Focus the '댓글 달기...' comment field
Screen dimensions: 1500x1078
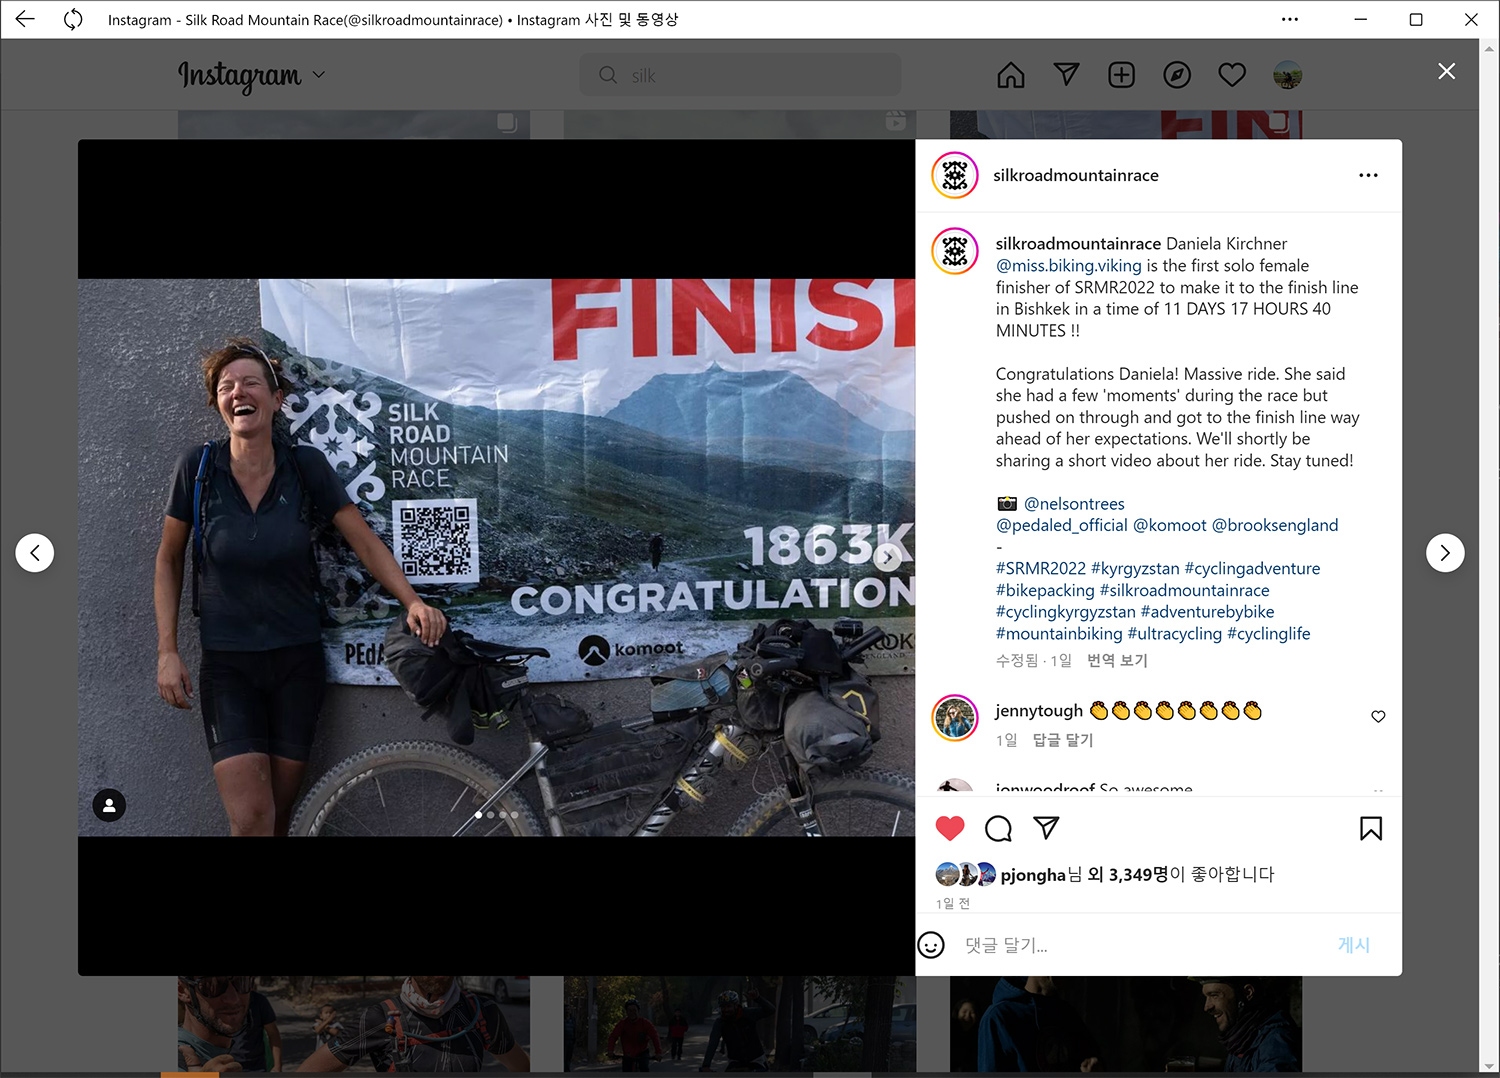1140,945
